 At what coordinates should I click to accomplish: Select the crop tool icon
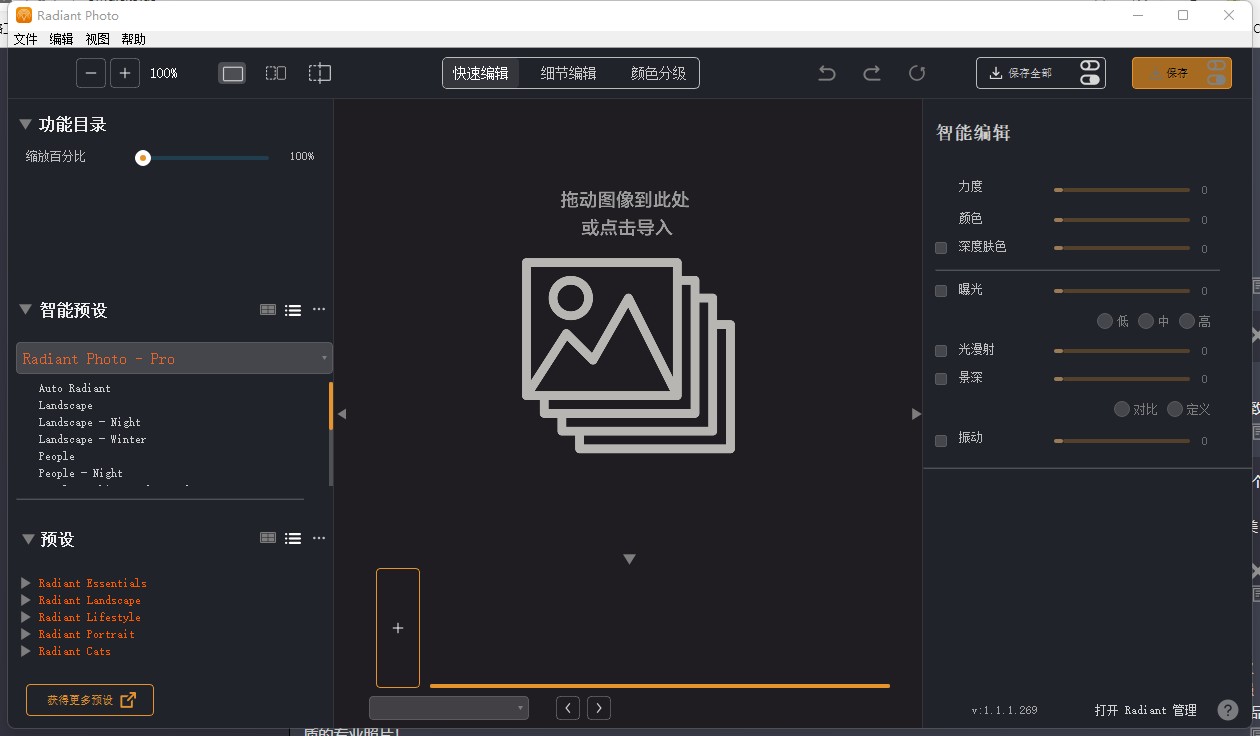pos(319,73)
